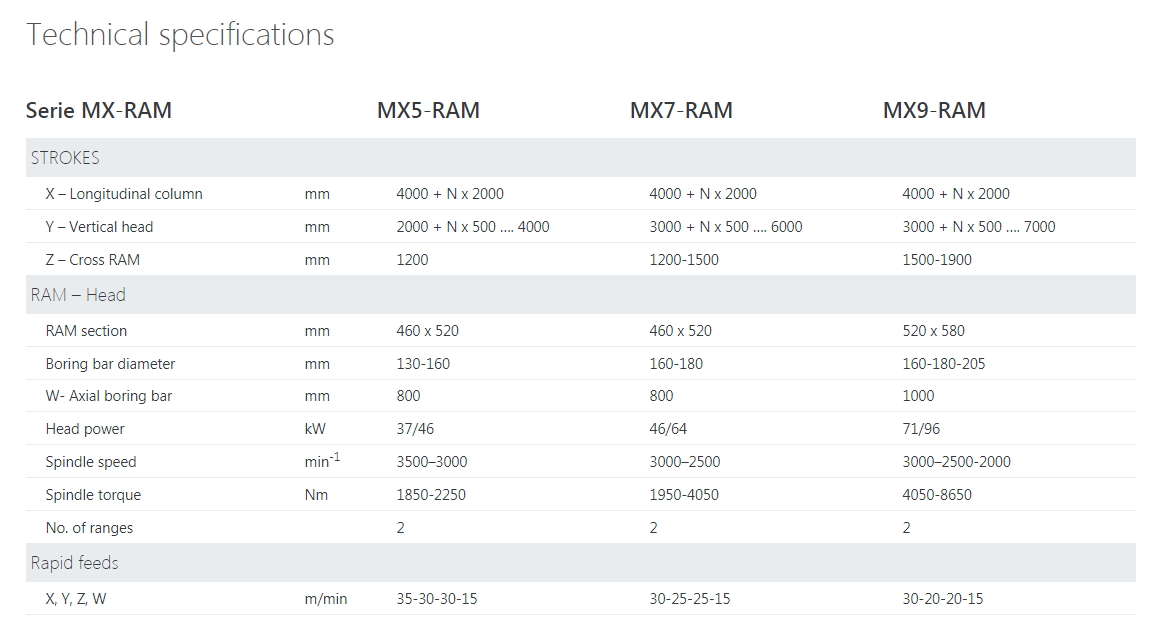Click the 'W- Axial boring bar' row label
The height and width of the screenshot is (630, 1156).
(109, 396)
